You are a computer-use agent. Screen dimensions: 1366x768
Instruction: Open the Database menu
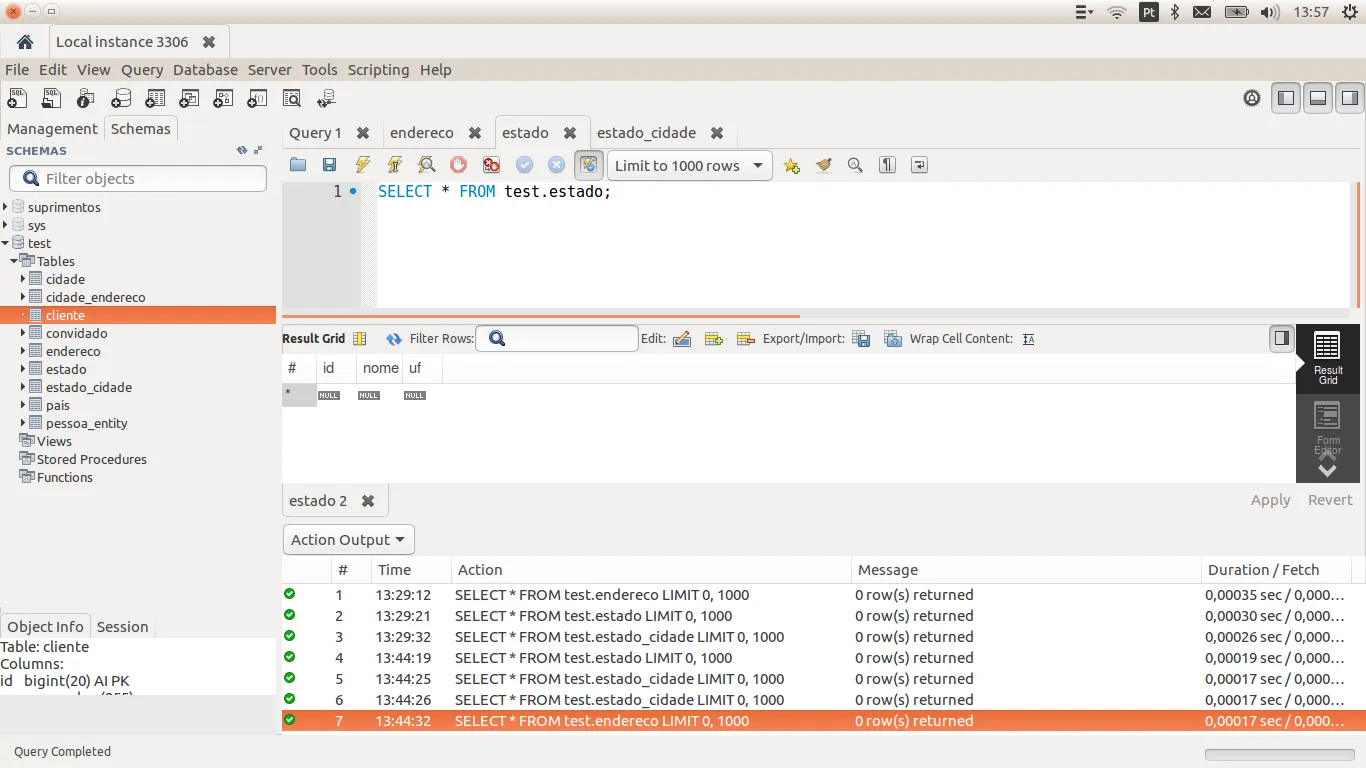(205, 70)
